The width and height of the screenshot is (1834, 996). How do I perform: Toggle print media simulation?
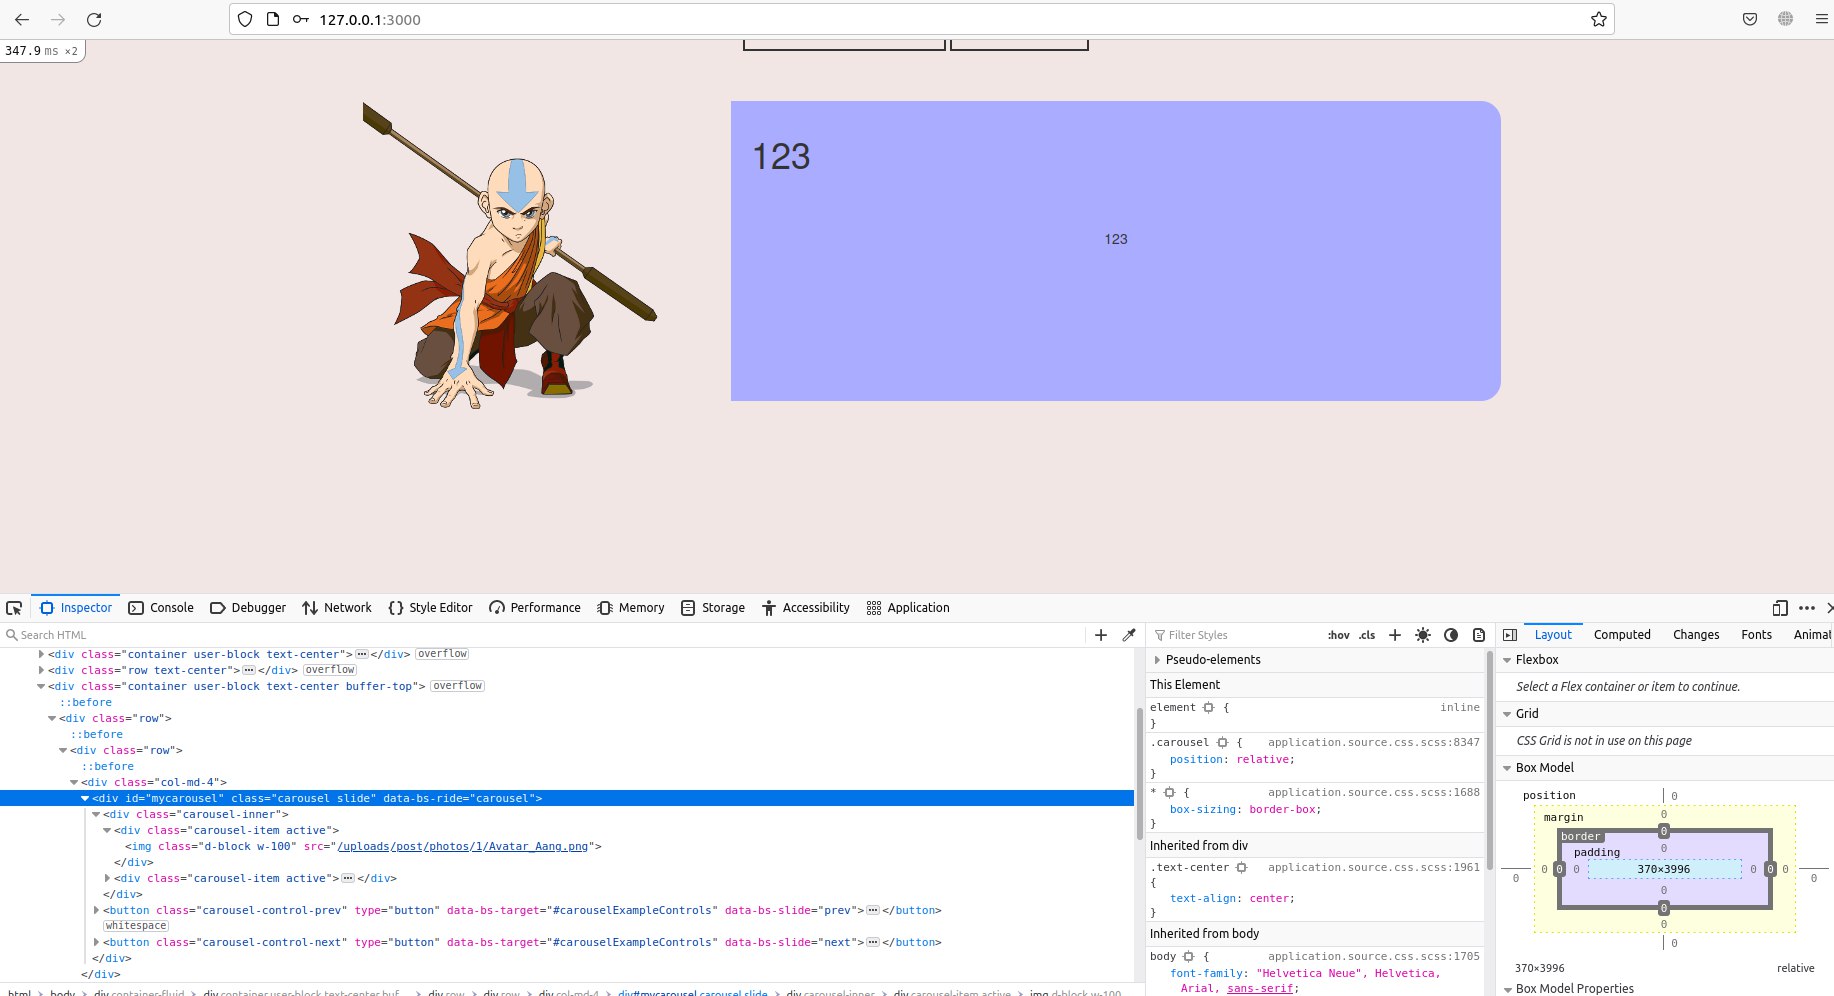tap(1479, 635)
